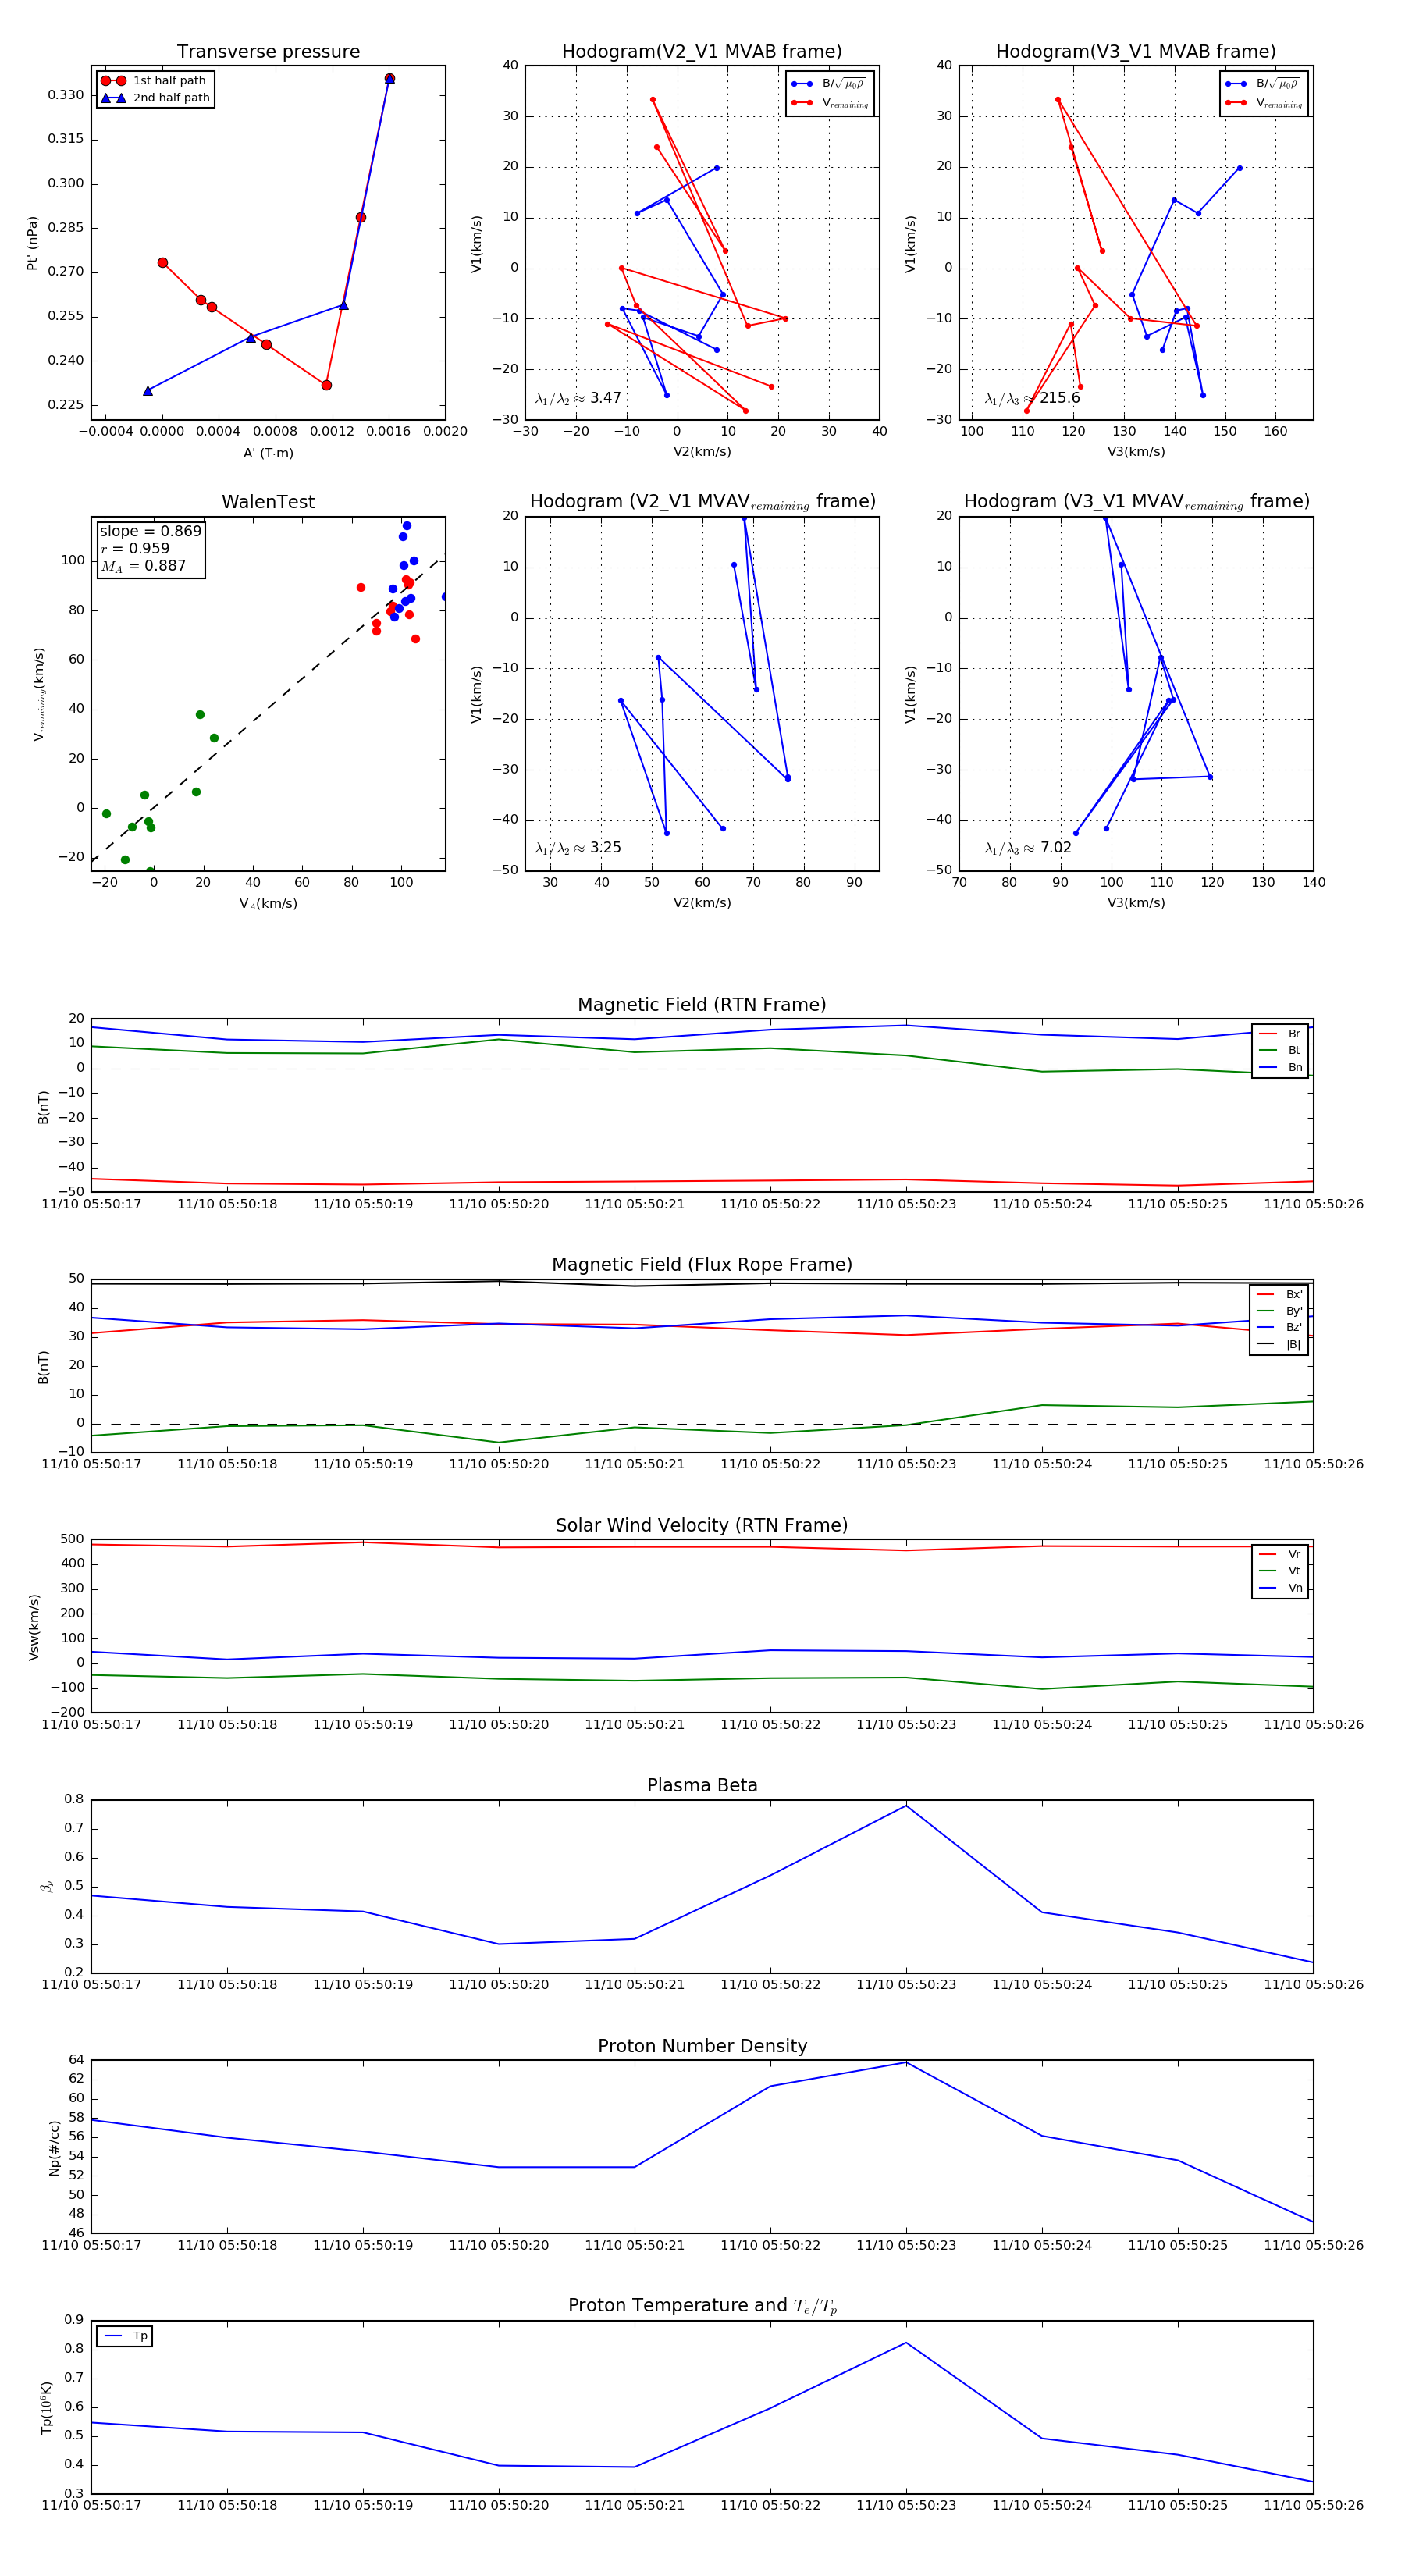Click the "Hodogram (V3_V1 MVAV remaining frame)" title
This screenshot has width=1405, height=2576.
[1136, 502]
